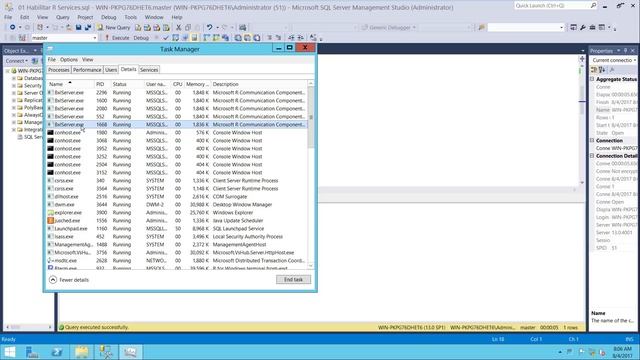Click the categorized icon in Properties panel
The image size is (640, 360).
point(594,70)
